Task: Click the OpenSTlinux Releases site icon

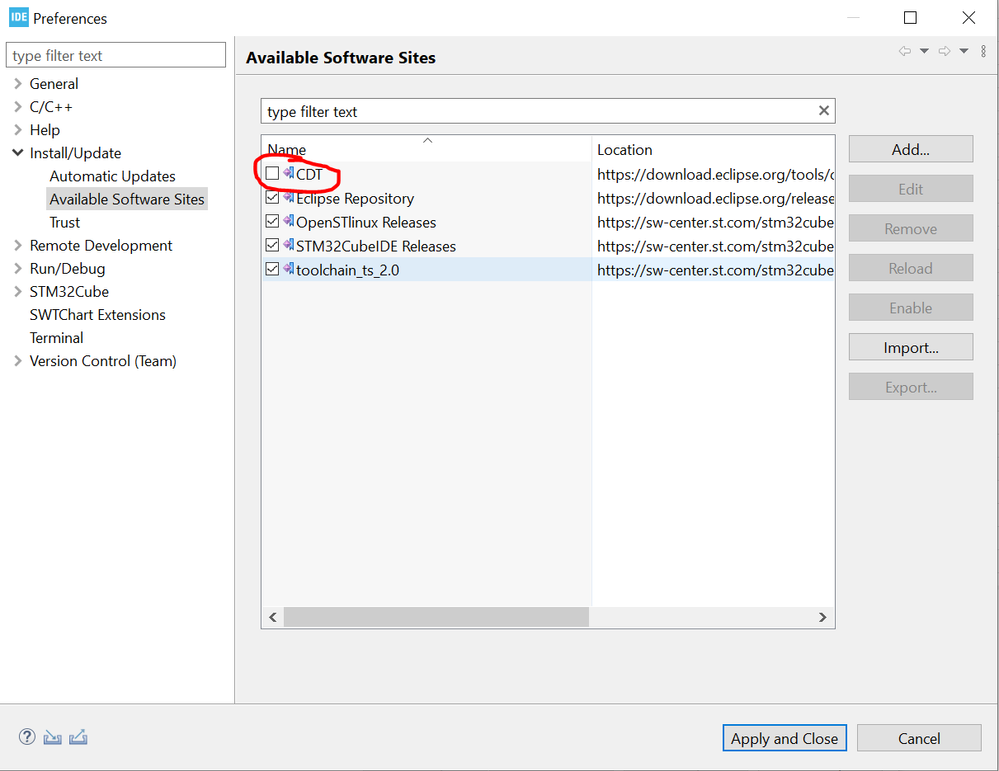Action: pyautogui.click(x=289, y=220)
